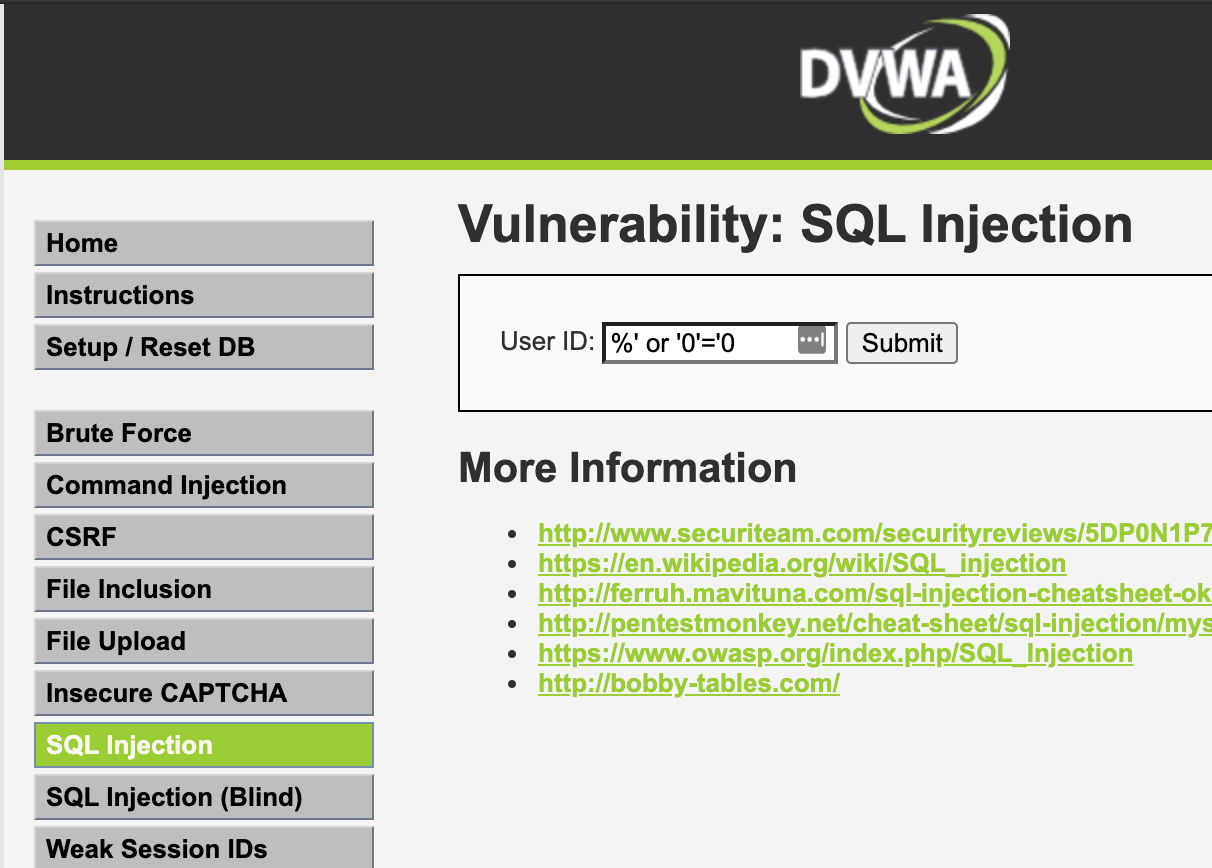
Task: Open Weak Session IDs page
Action: 204,848
